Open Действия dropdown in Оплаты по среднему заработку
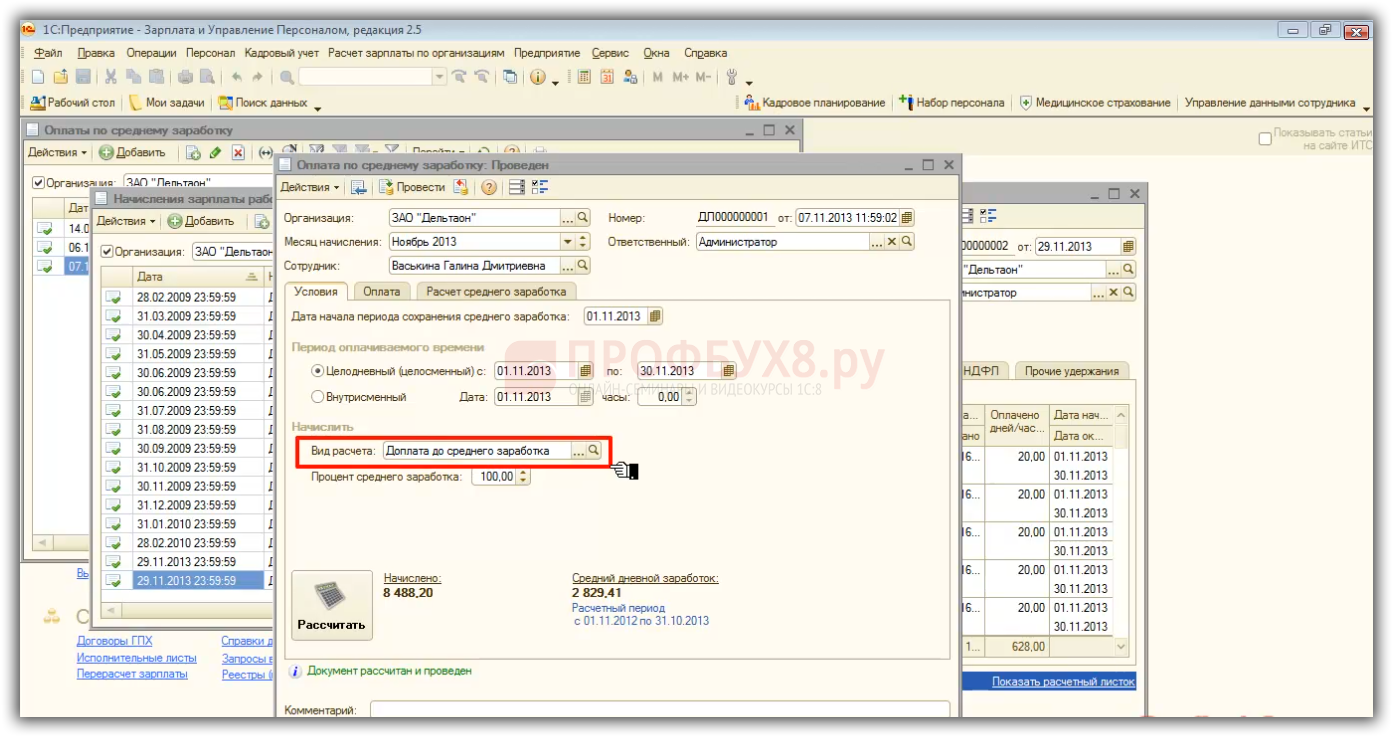 [x=58, y=153]
